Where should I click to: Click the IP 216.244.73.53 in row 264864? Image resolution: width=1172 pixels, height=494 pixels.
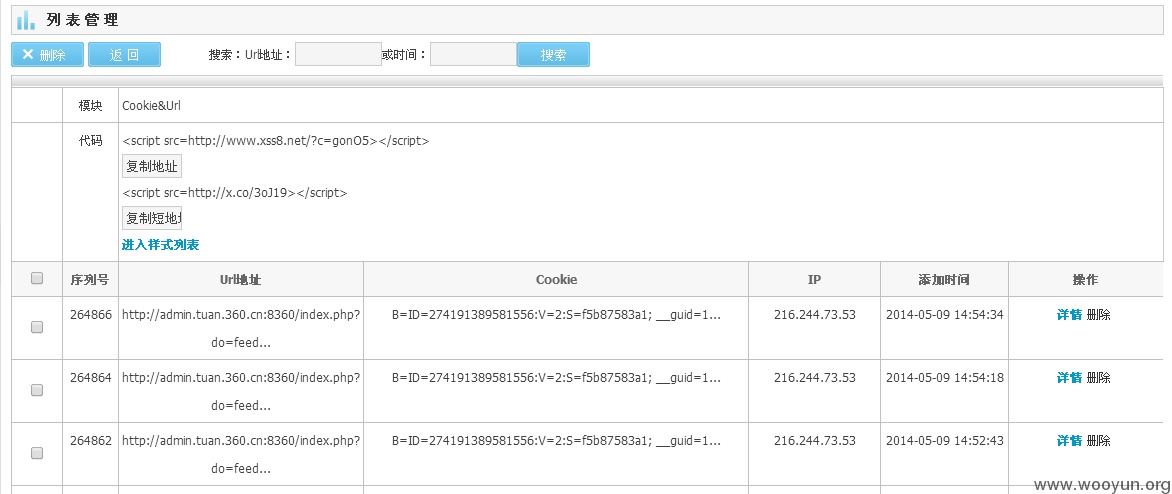coord(814,378)
